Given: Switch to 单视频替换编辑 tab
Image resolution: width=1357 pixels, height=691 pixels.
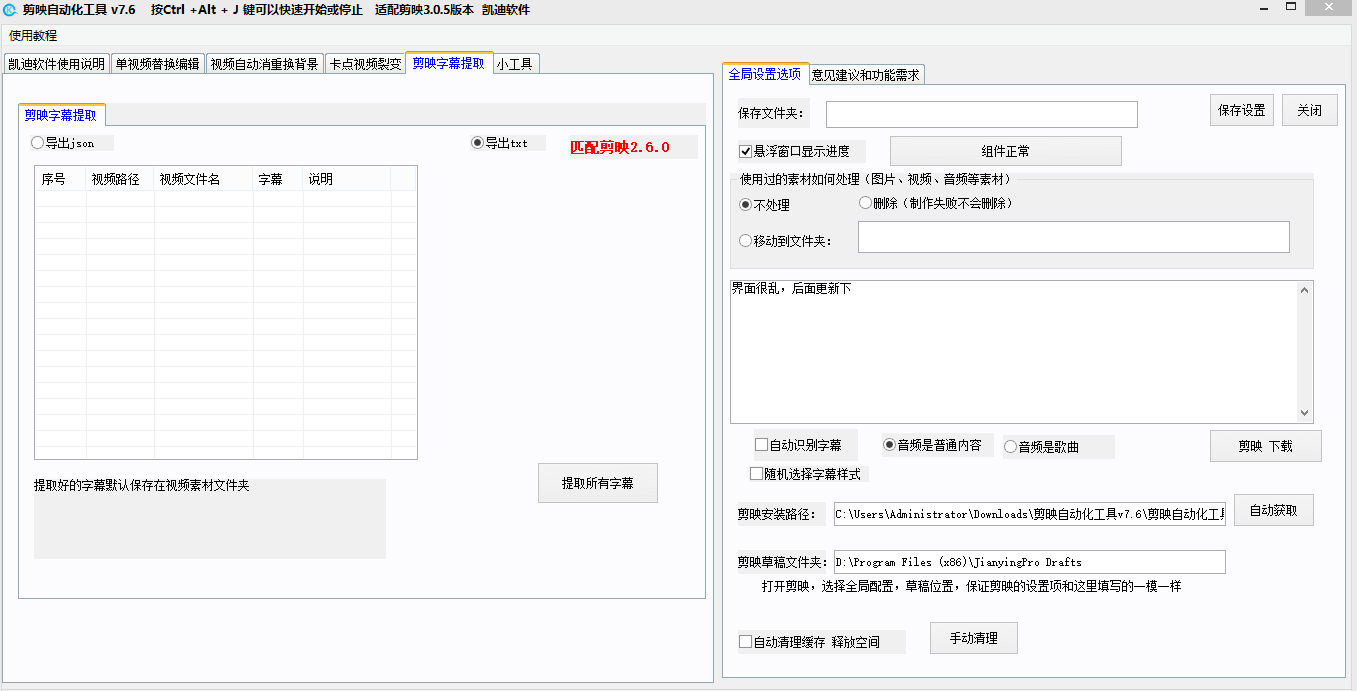Looking at the screenshot, I should [x=157, y=64].
